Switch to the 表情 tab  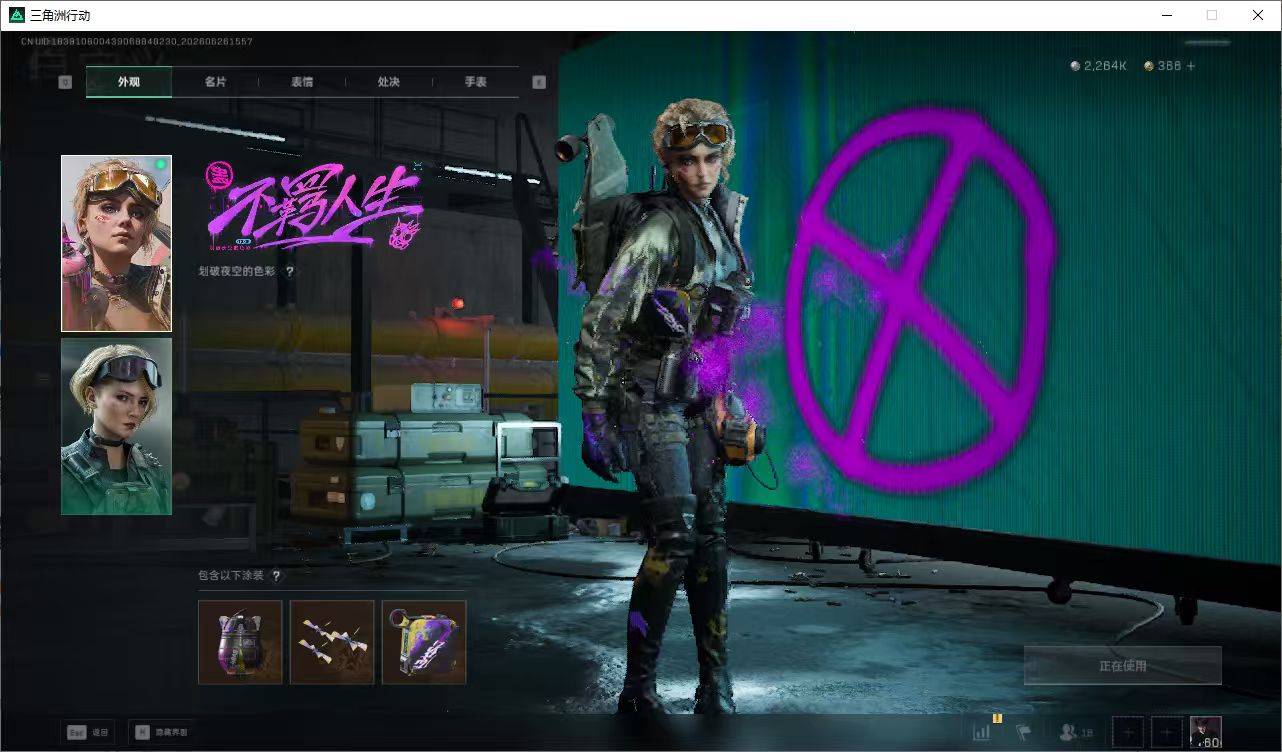[x=302, y=82]
